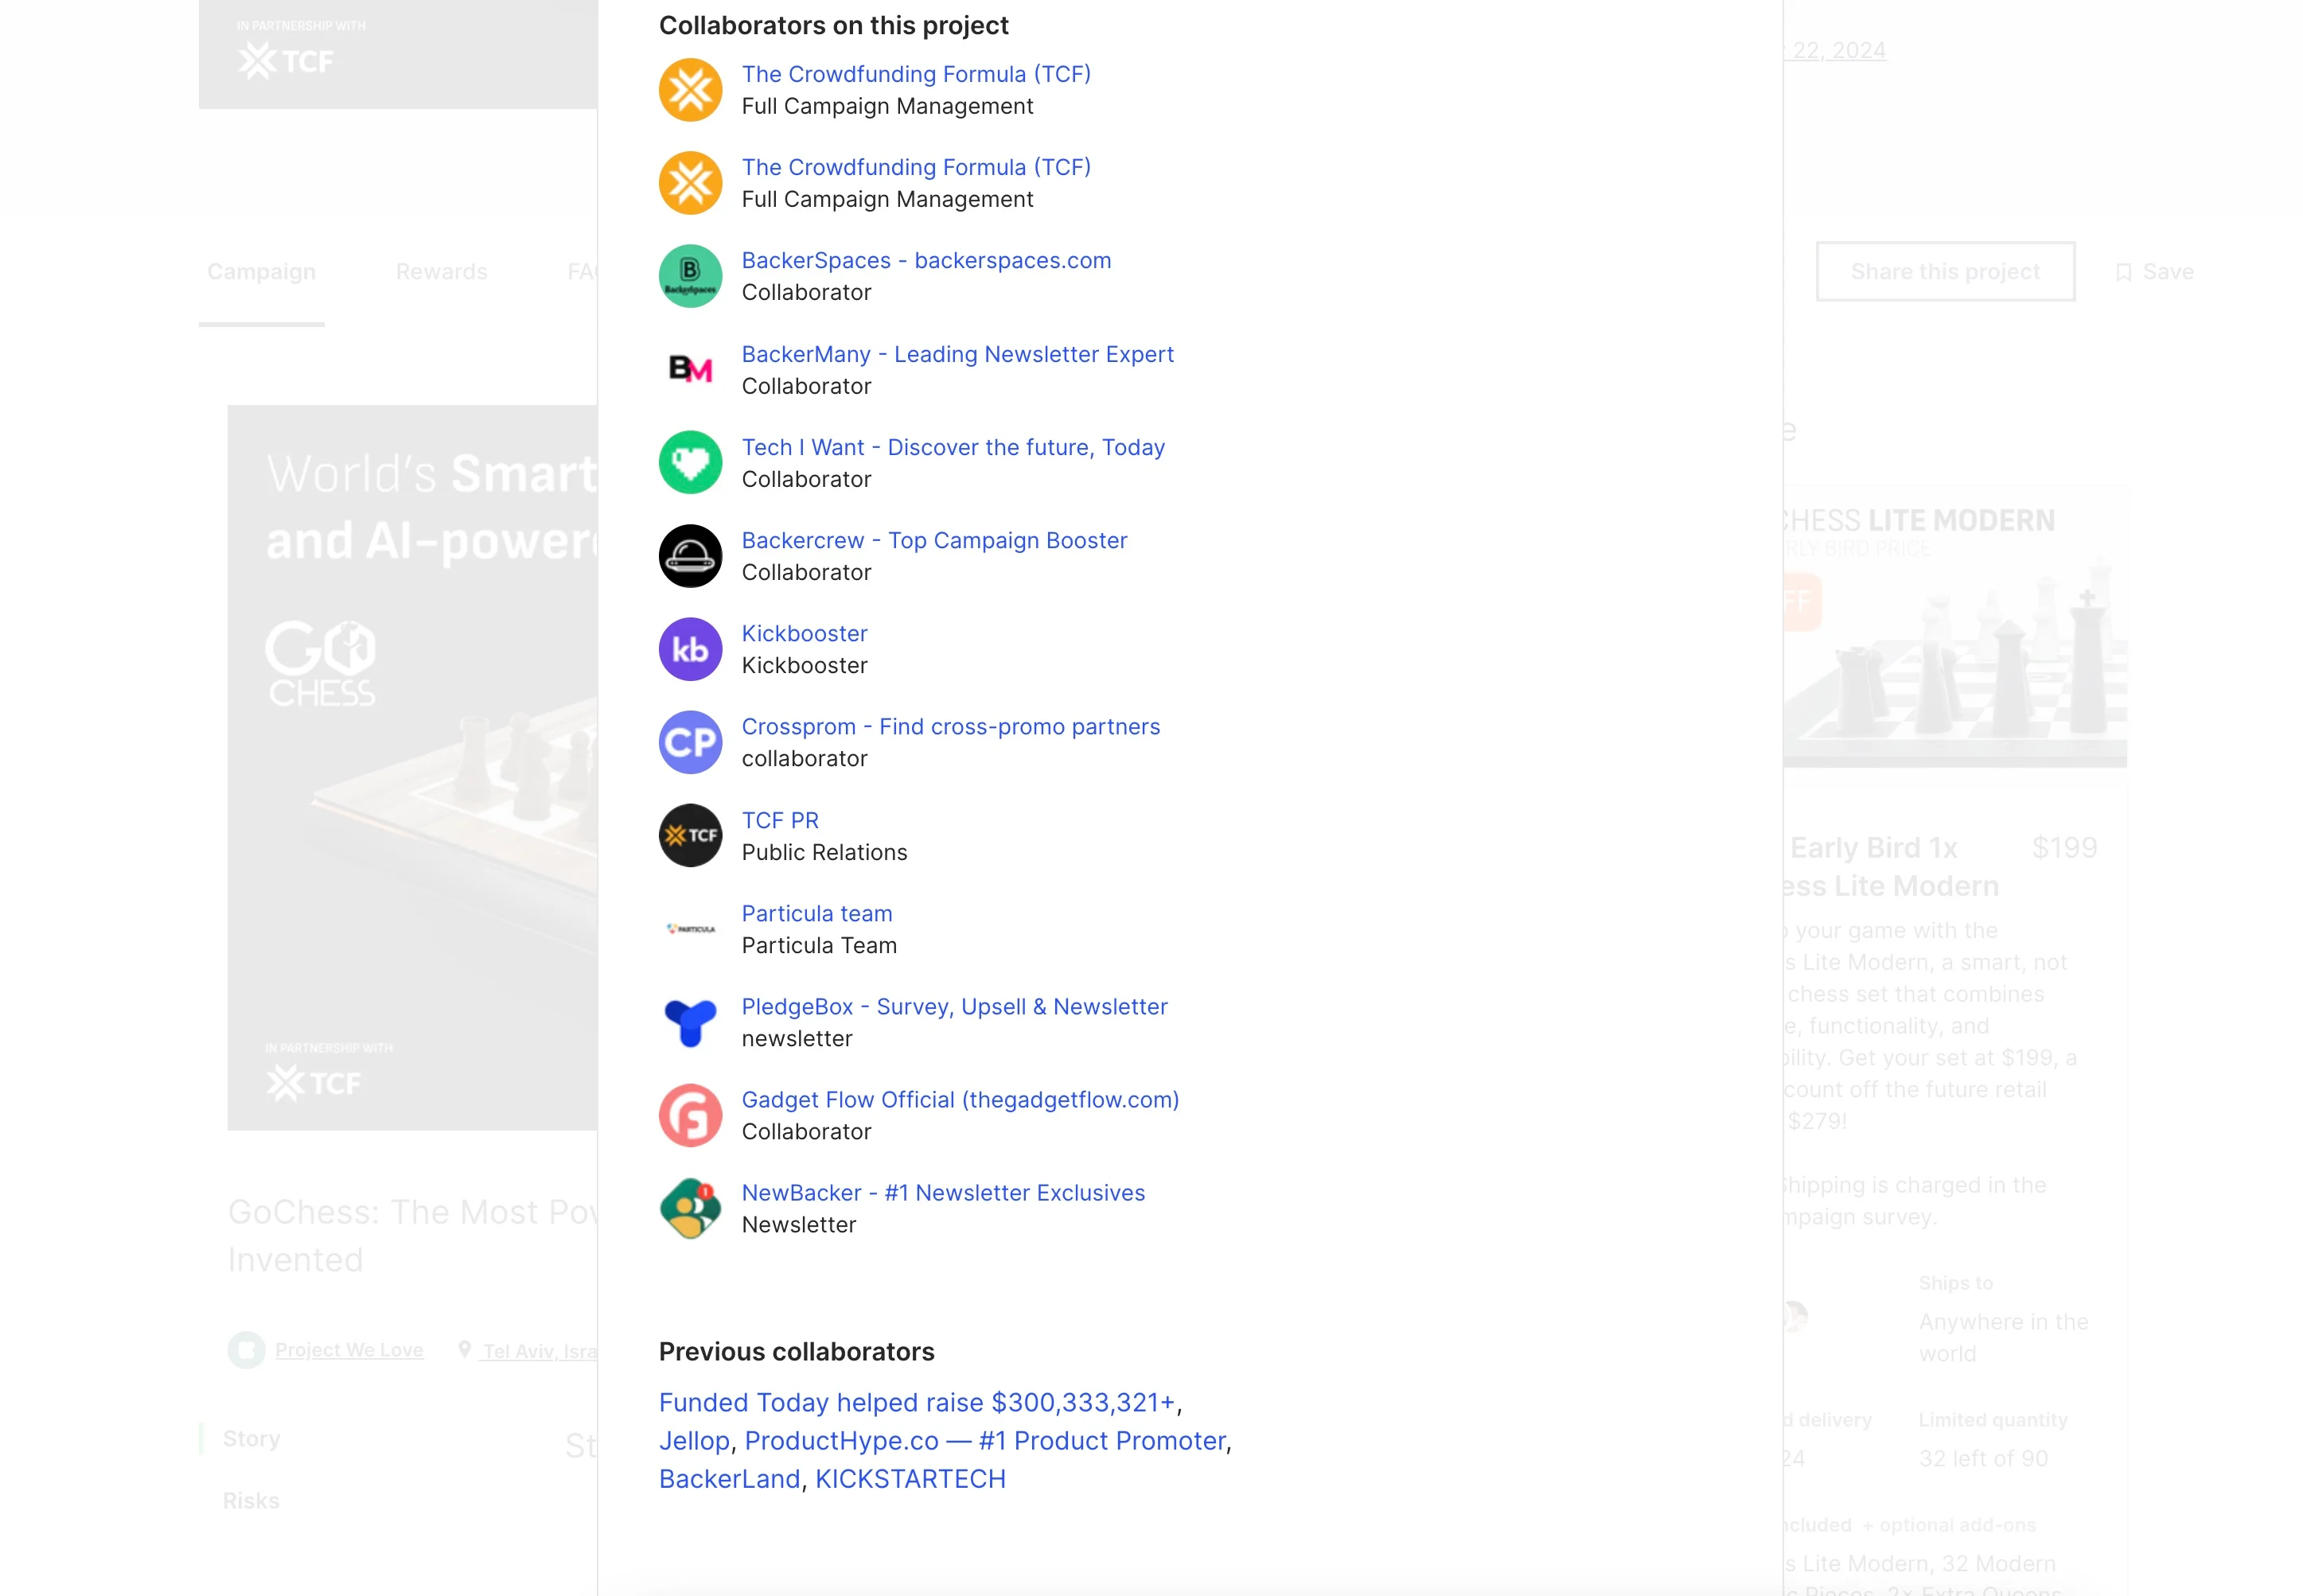Open the Project We Love link
The image size is (2303, 1596).
point(349,1350)
